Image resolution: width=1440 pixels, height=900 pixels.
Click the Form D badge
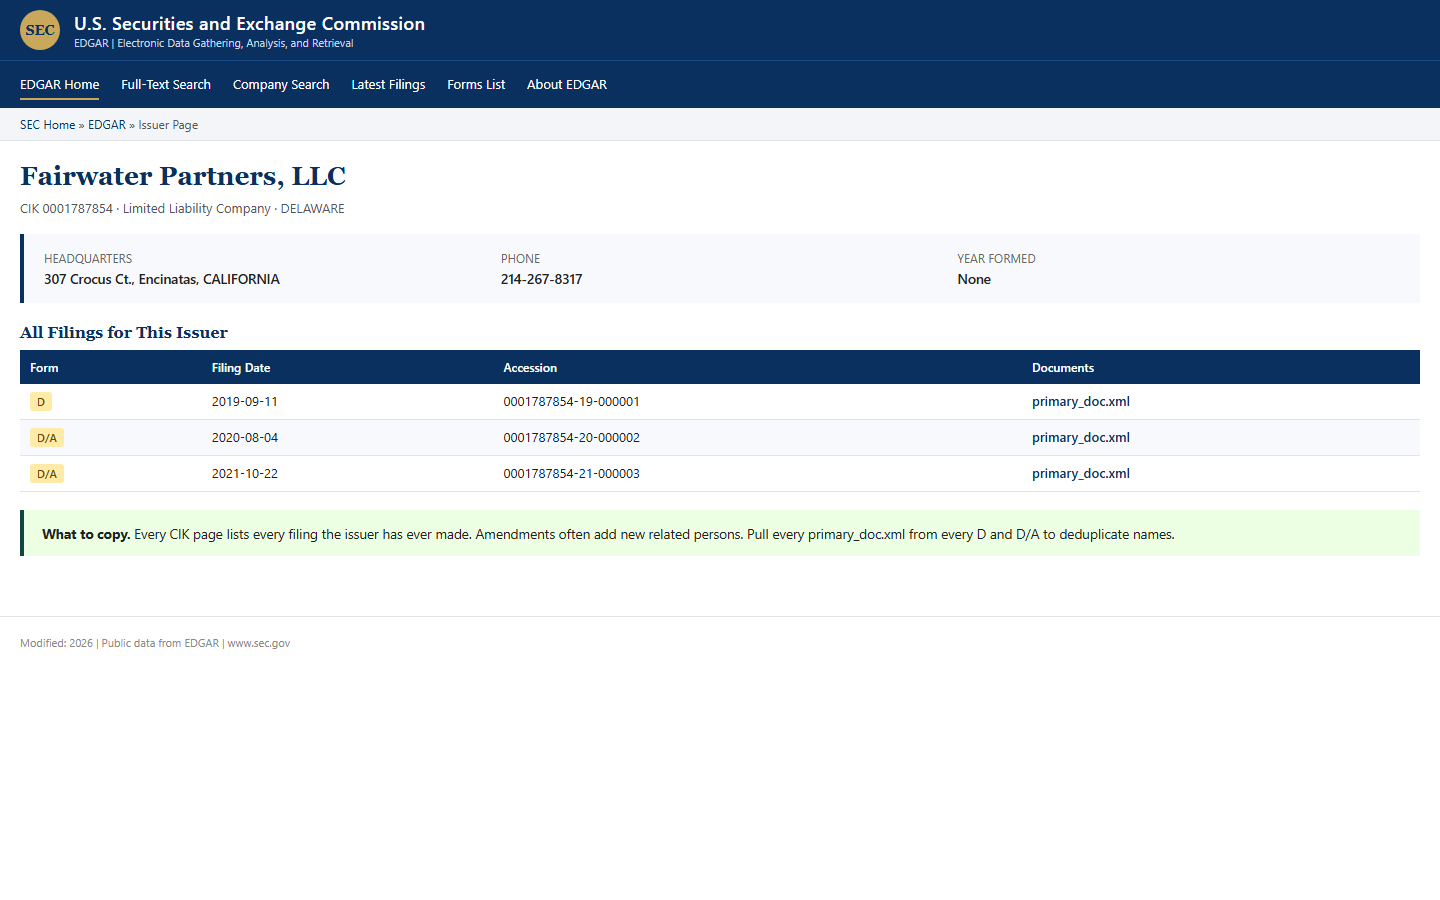click(x=41, y=402)
